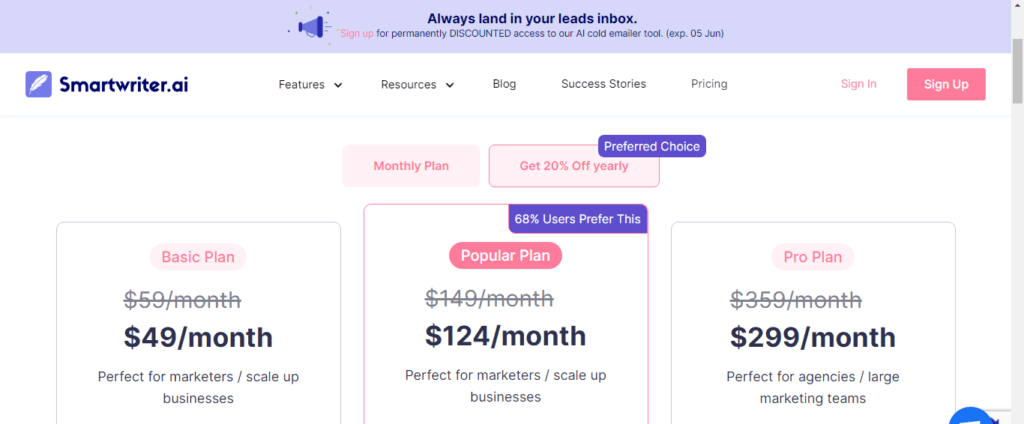Click the megaphone icon in banner
This screenshot has width=1024, height=424.
tap(312, 27)
